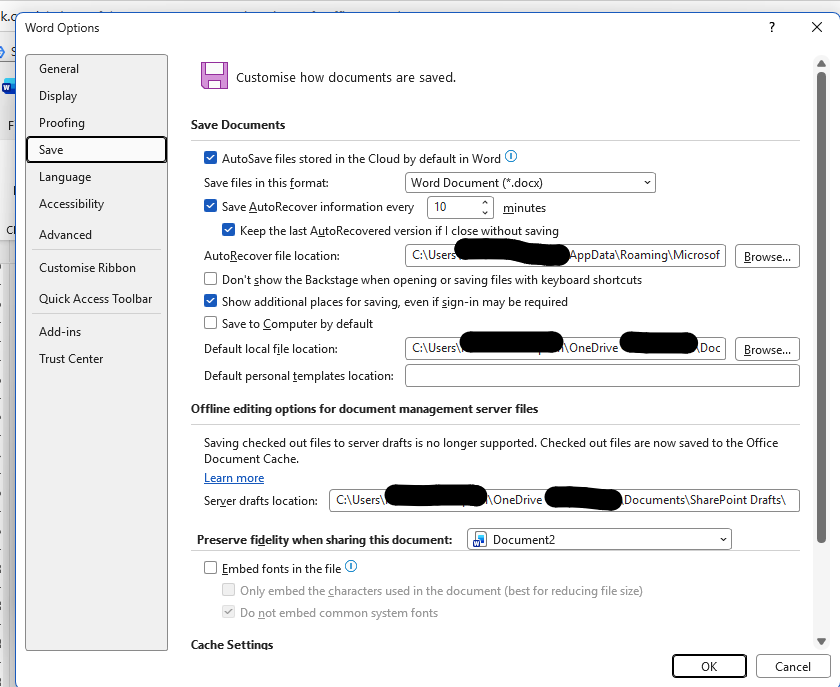Browse for Default local file location
840x687 pixels.
coord(767,349)
